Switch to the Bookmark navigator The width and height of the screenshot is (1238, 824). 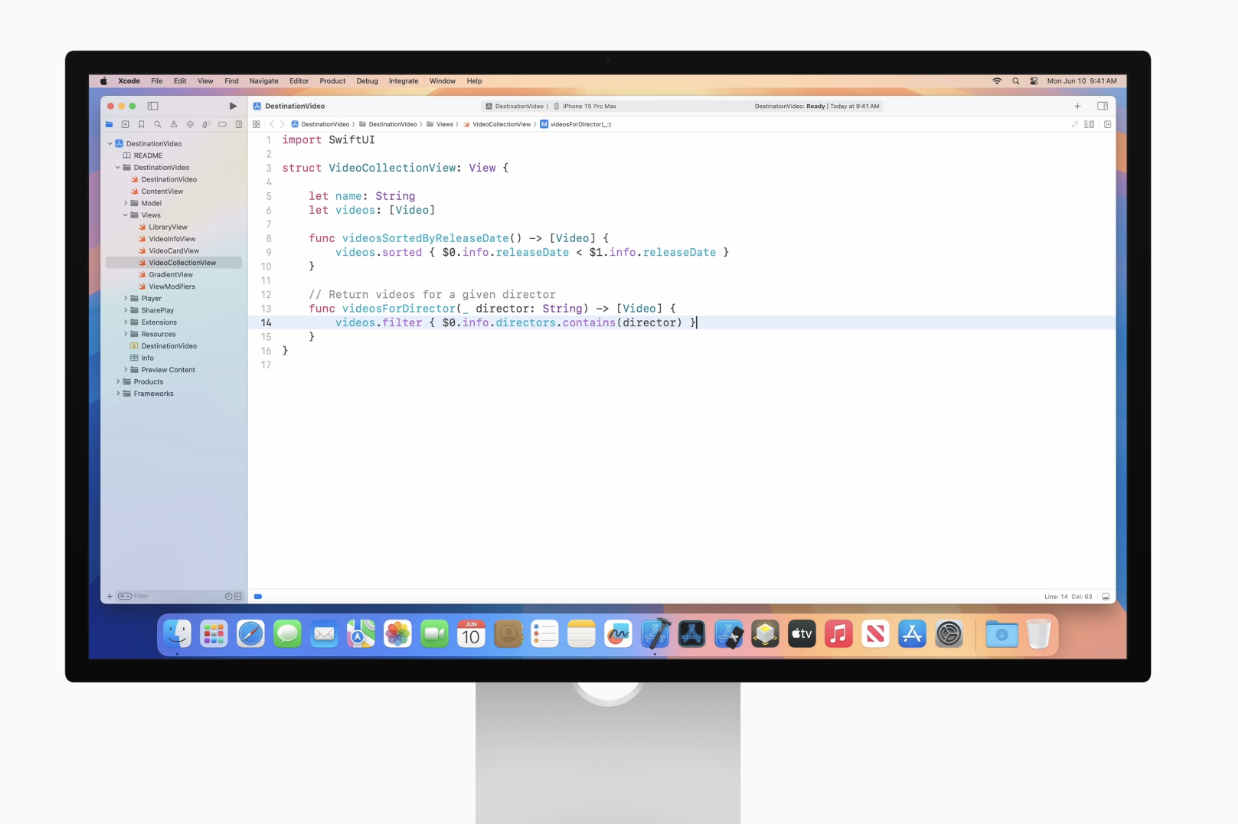[141, 125]
